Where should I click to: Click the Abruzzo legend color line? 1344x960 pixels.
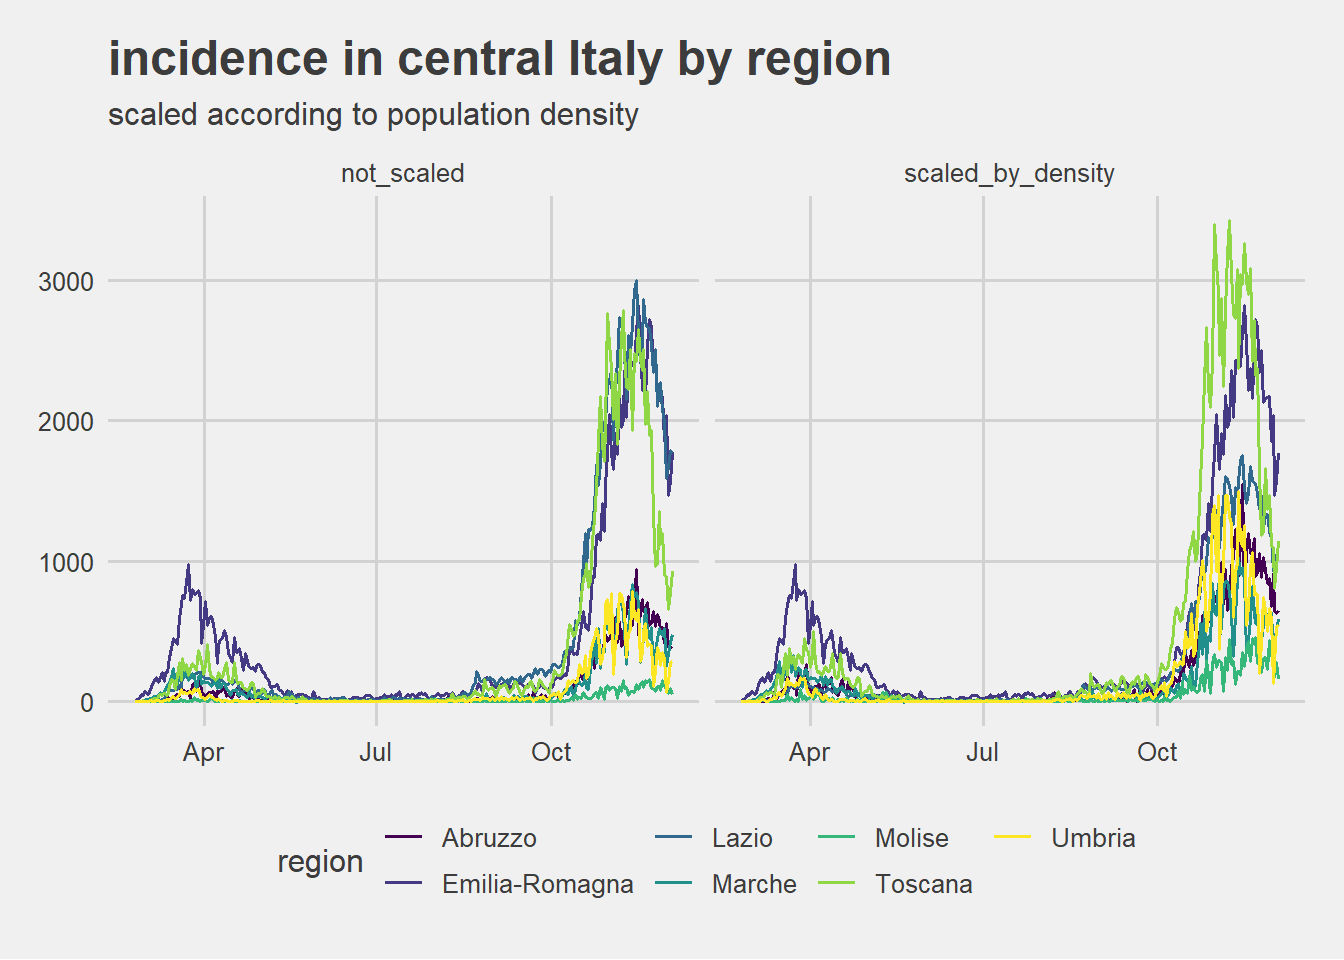[403, 838]
